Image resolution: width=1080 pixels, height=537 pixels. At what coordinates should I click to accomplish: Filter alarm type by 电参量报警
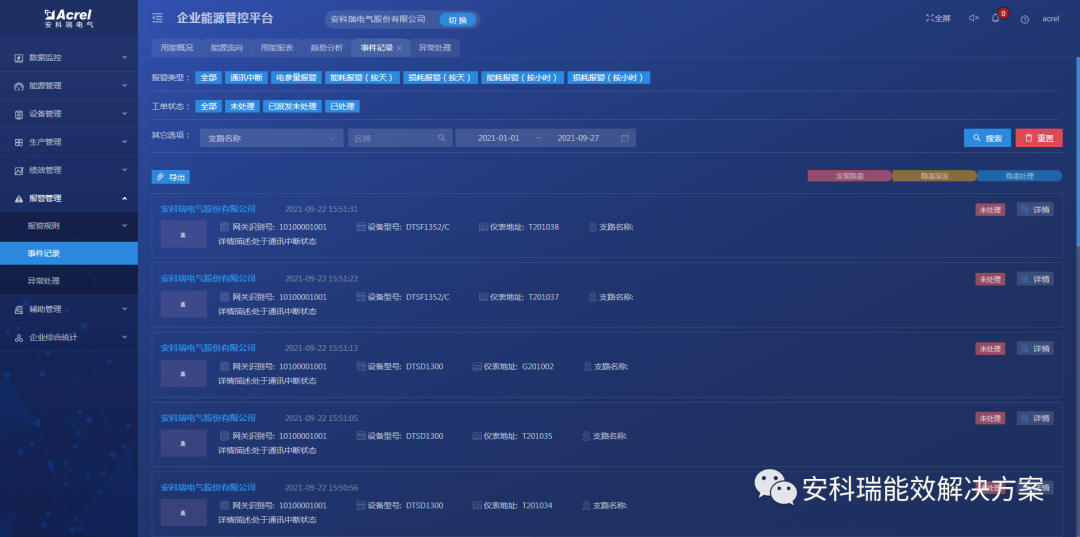point(296,78)
